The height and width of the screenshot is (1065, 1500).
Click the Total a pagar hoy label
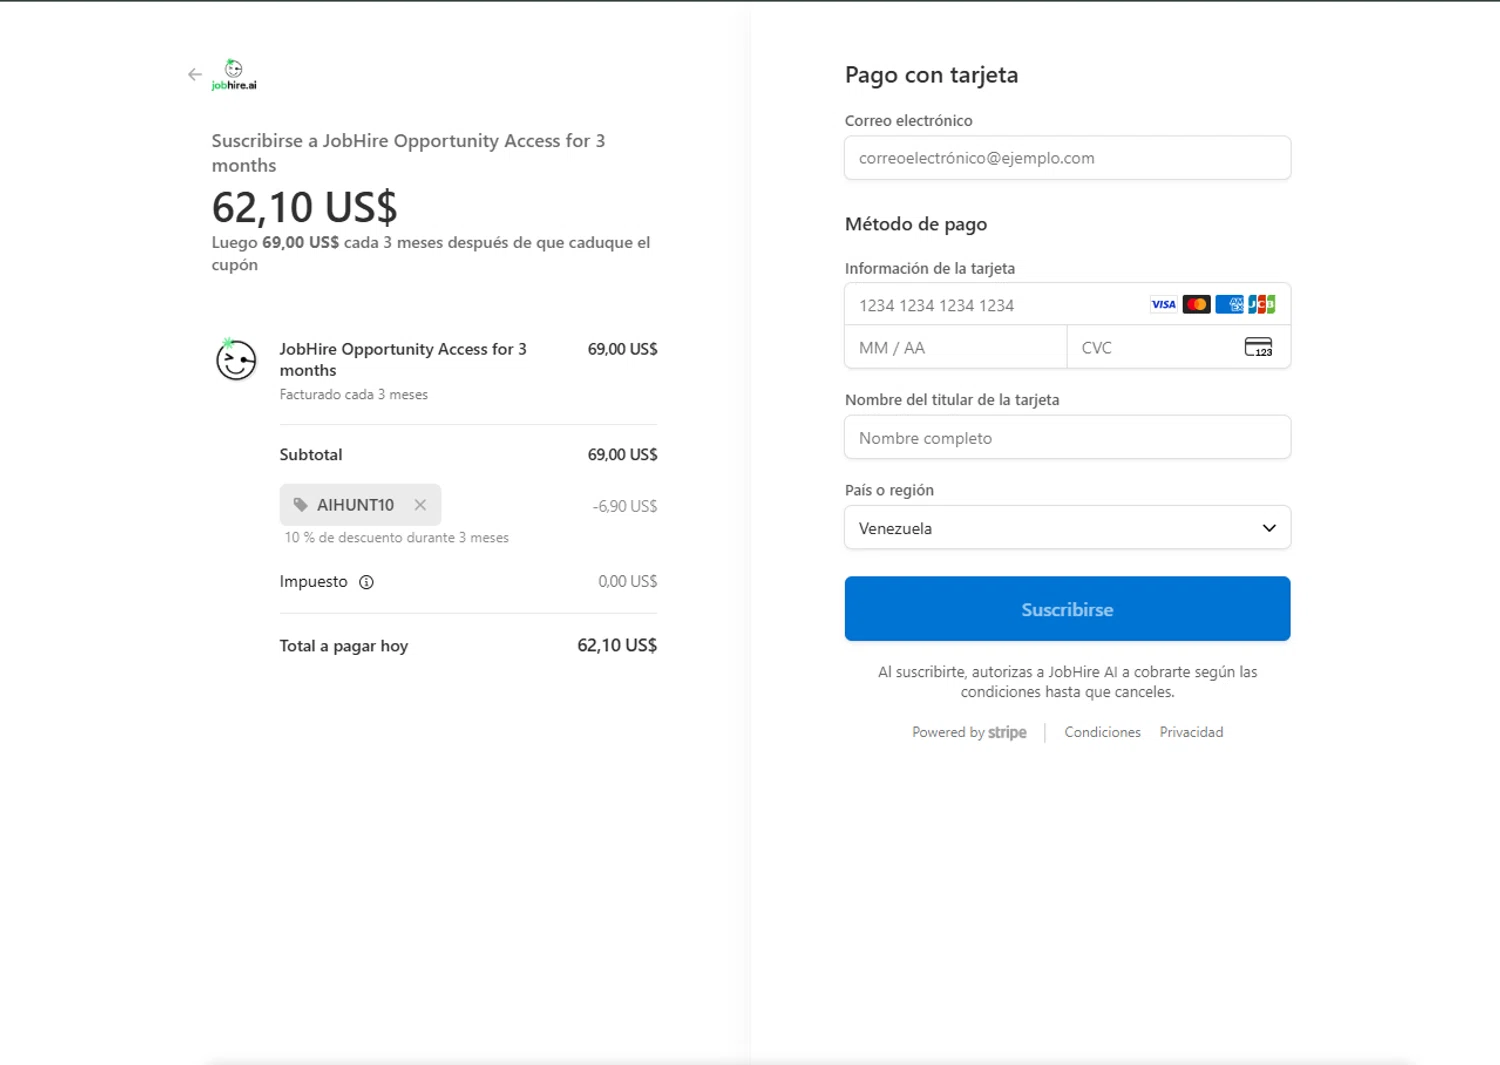point(344,646)
